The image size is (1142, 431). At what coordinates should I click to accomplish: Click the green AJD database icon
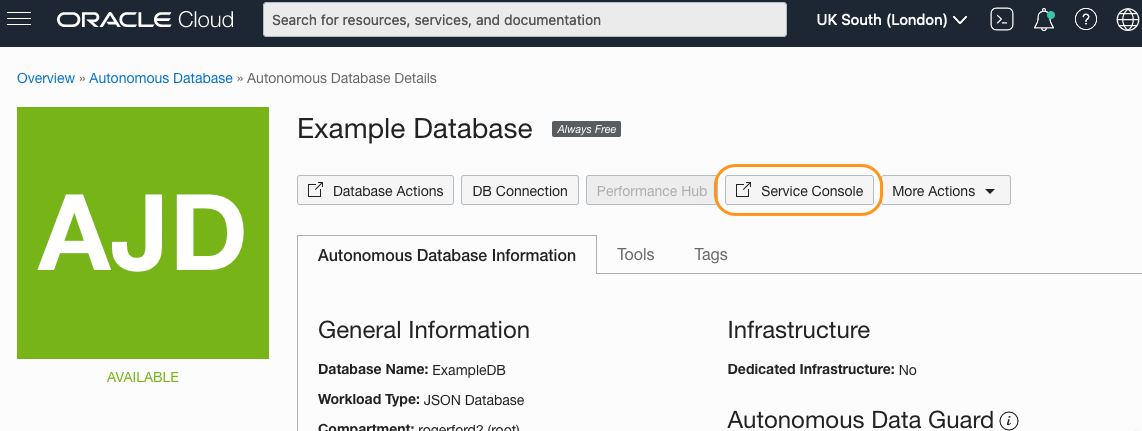click(143, 232)
